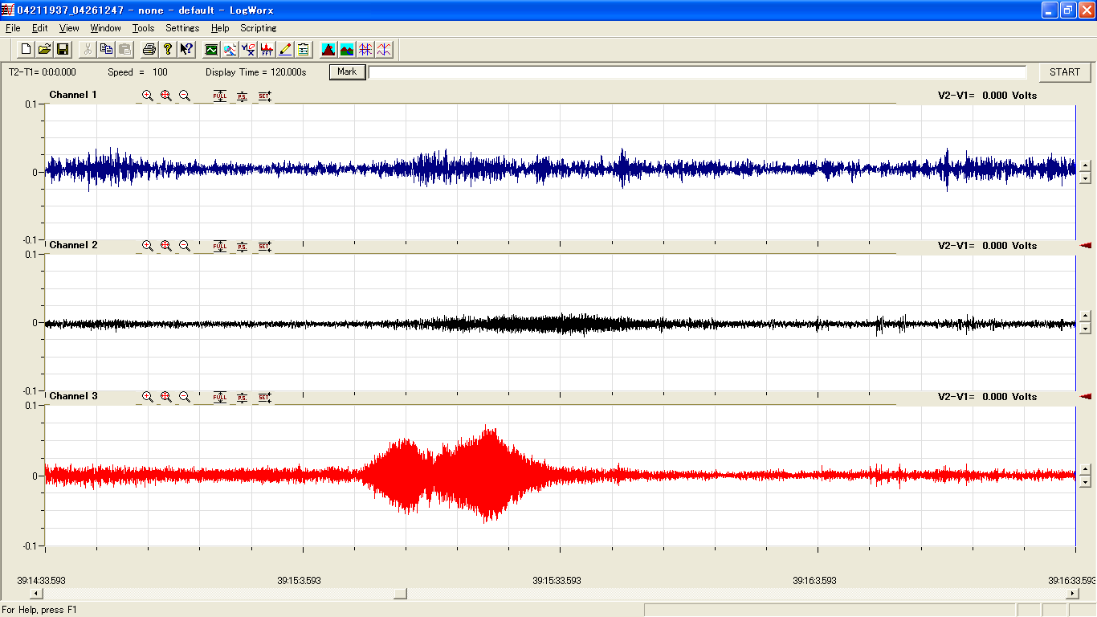
Task: Click the Mark button
Action: (x=347, y=72)
